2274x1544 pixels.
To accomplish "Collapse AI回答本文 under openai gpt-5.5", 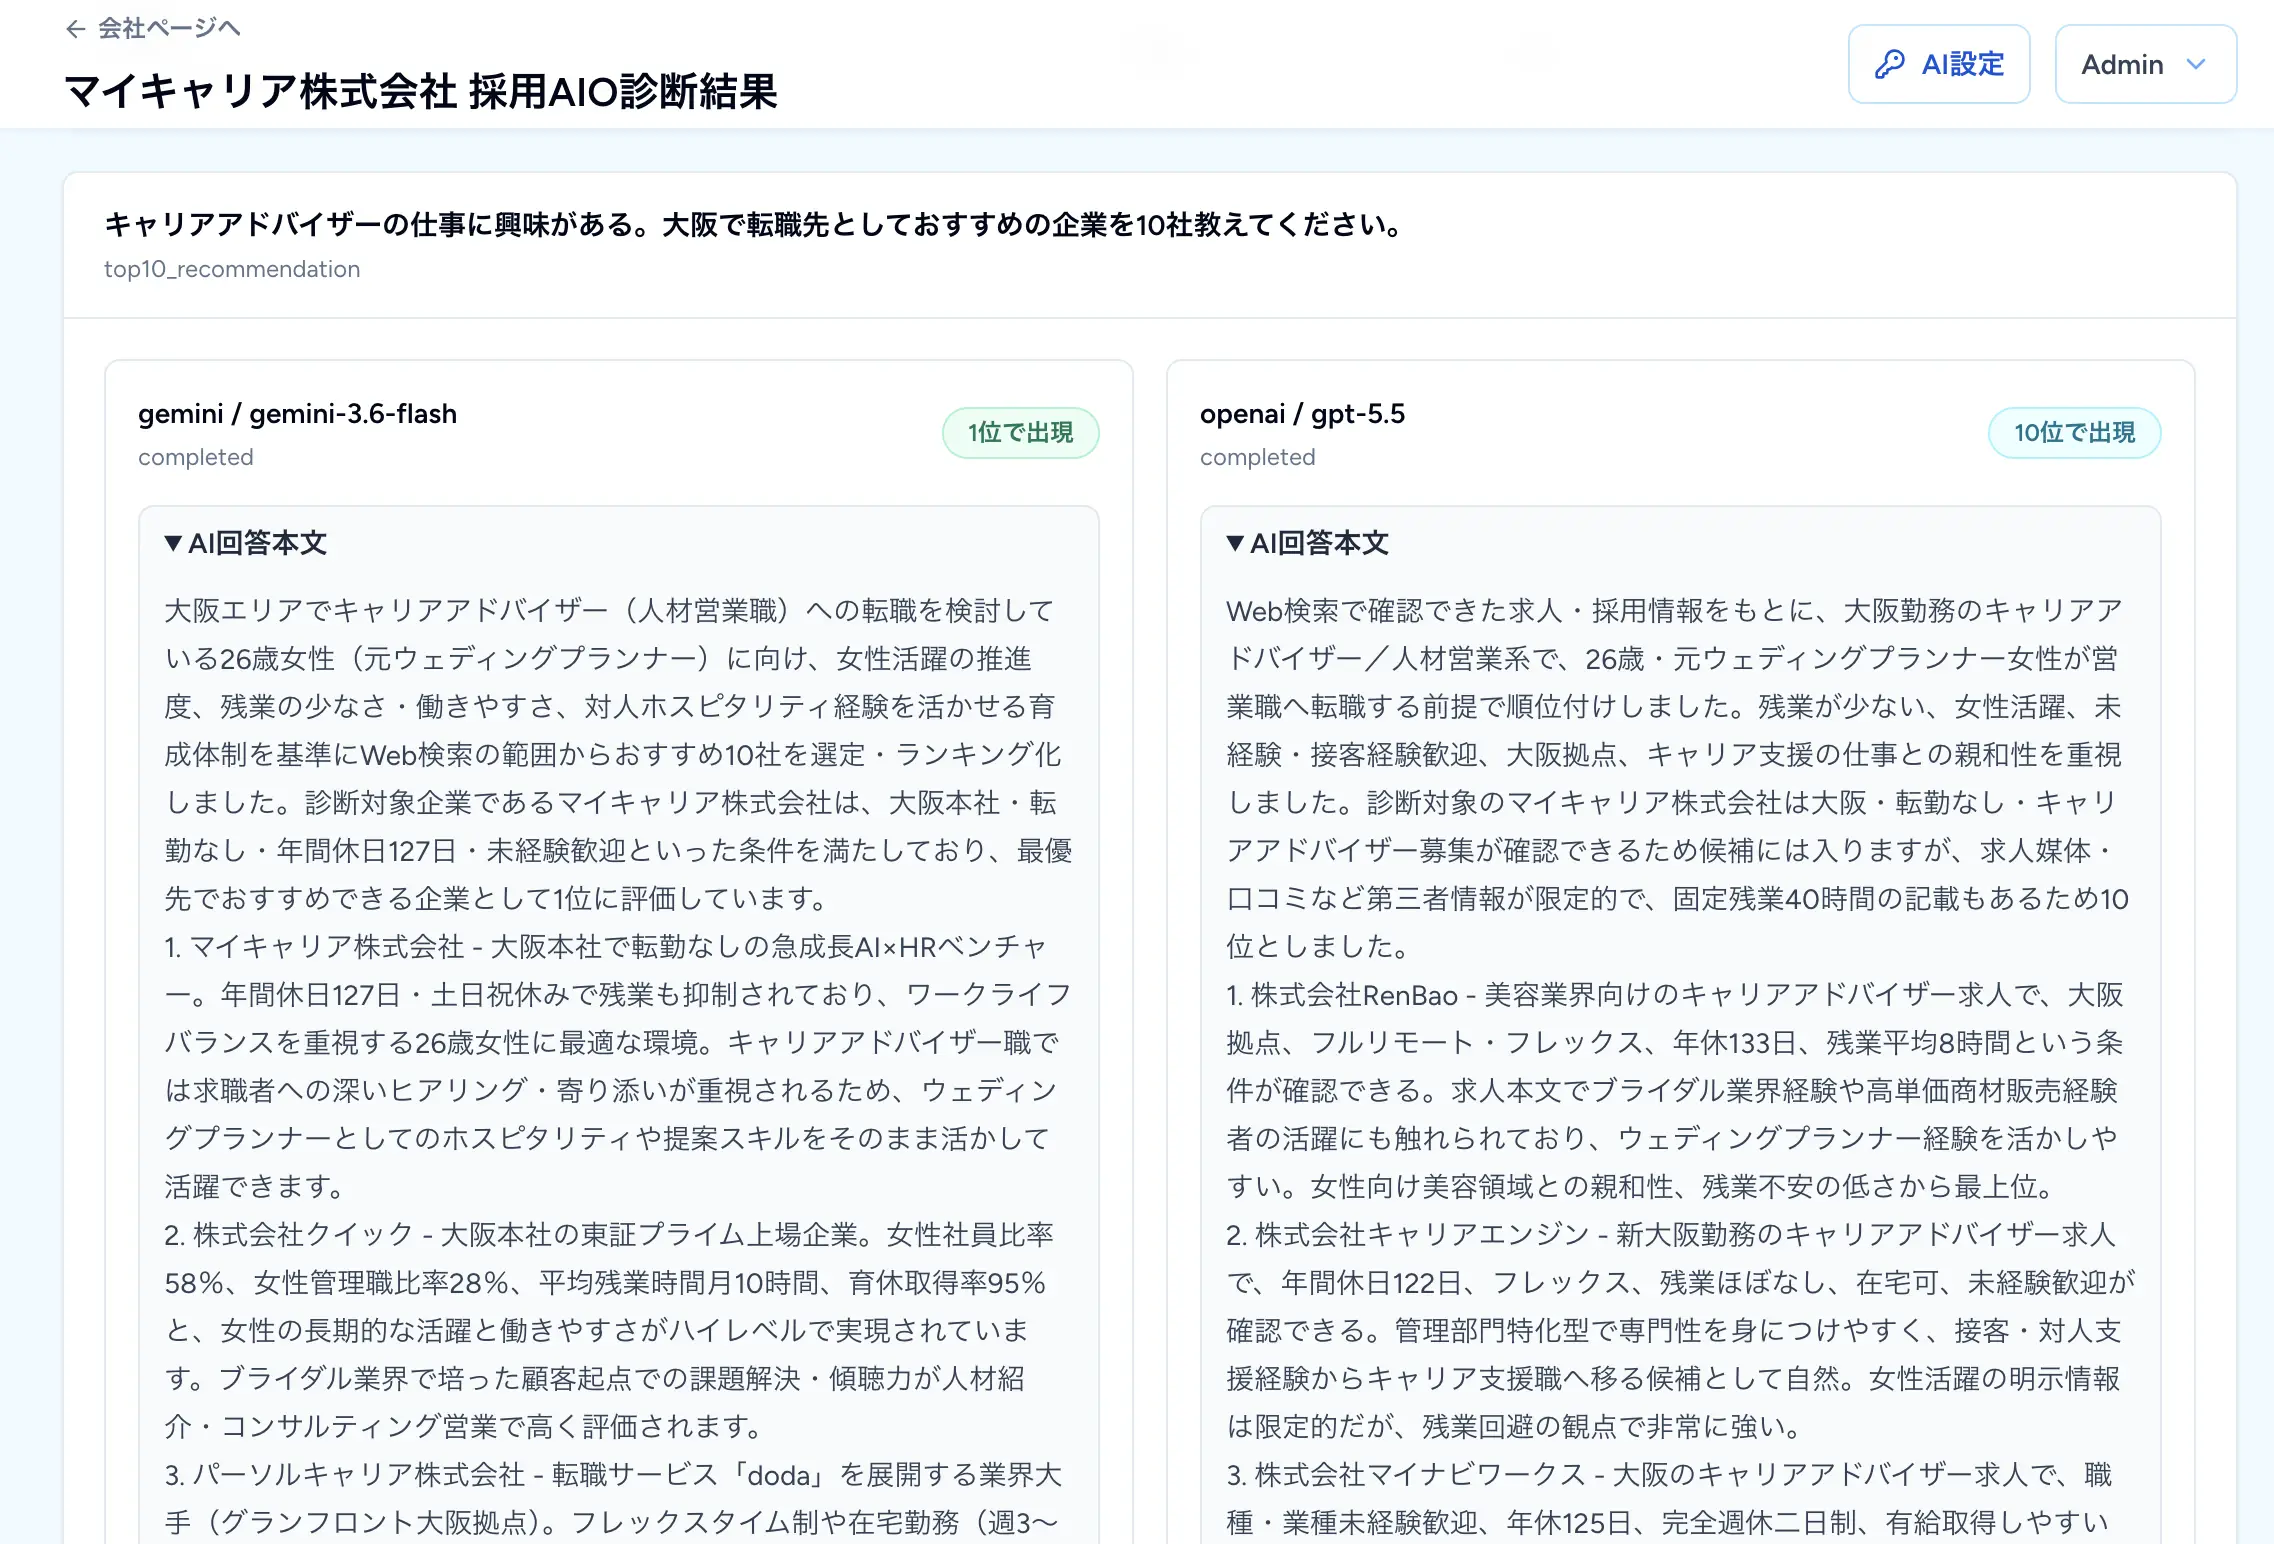I will (1308, 543).
